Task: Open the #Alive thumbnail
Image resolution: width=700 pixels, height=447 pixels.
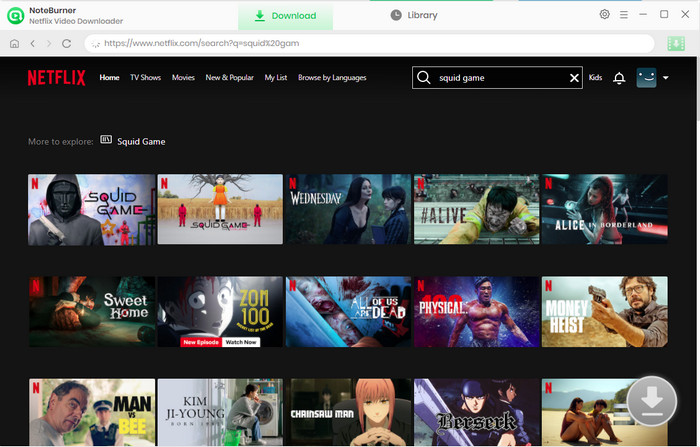Action: pyautogui.click(x=476, y=209)
